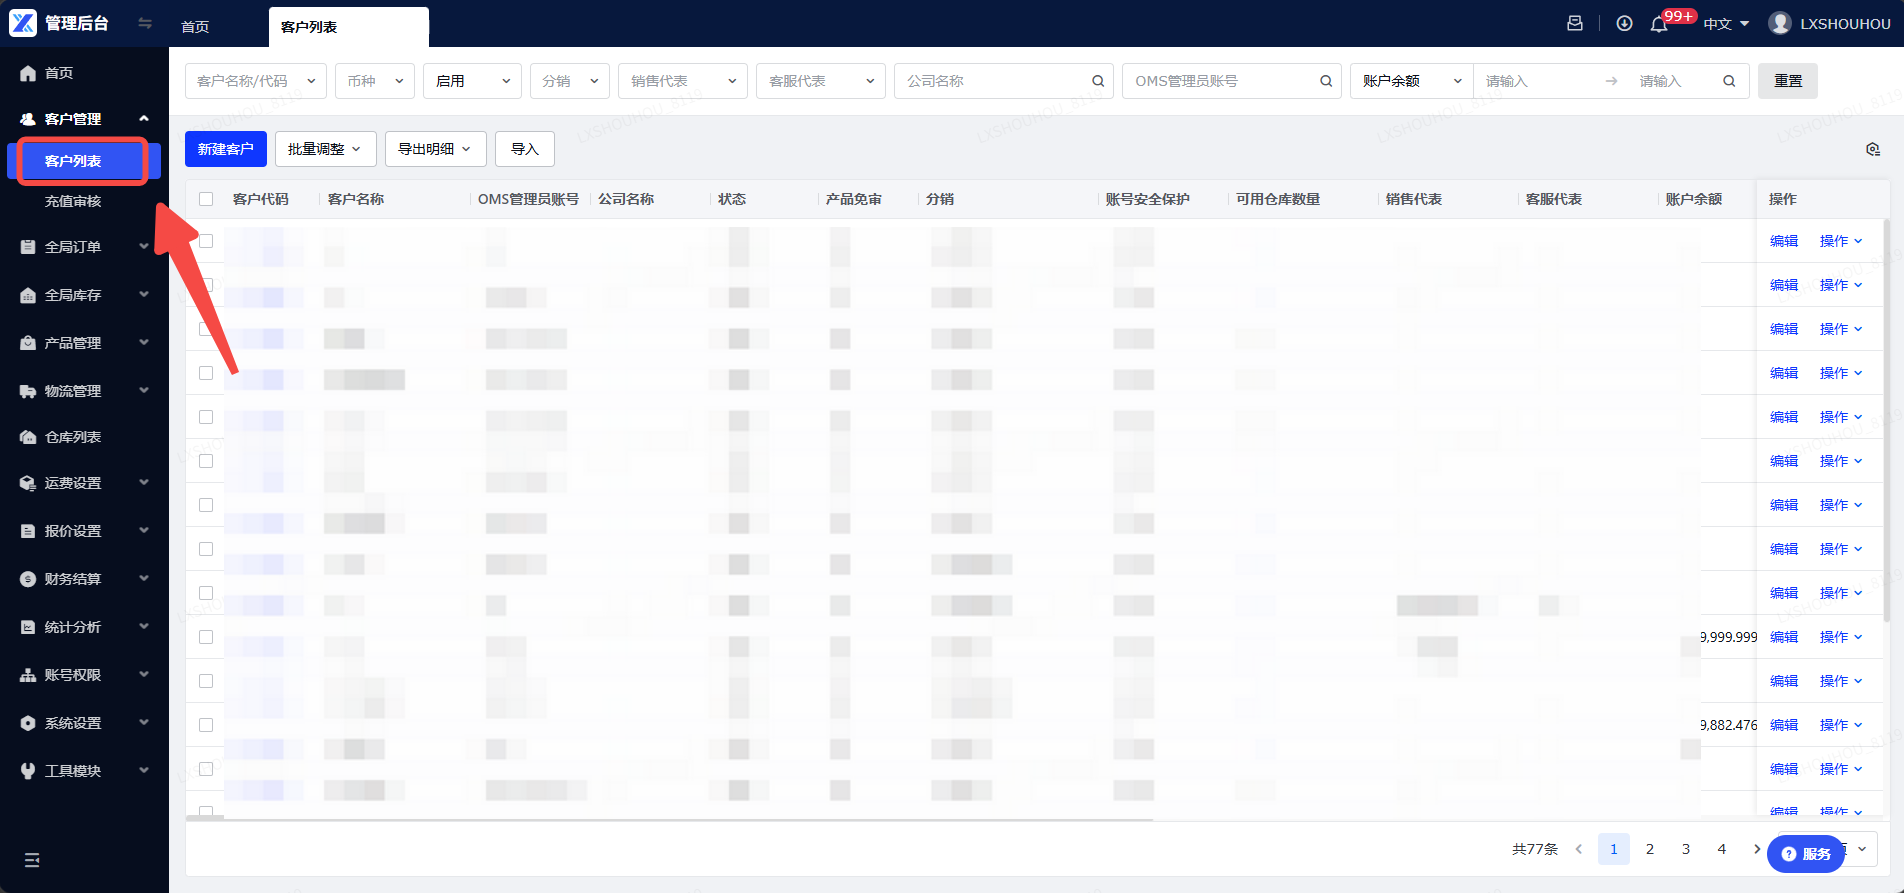Viewport: 1904px width, 893px height.
Task: Switch to the 首页 tab
Action: 195,27
